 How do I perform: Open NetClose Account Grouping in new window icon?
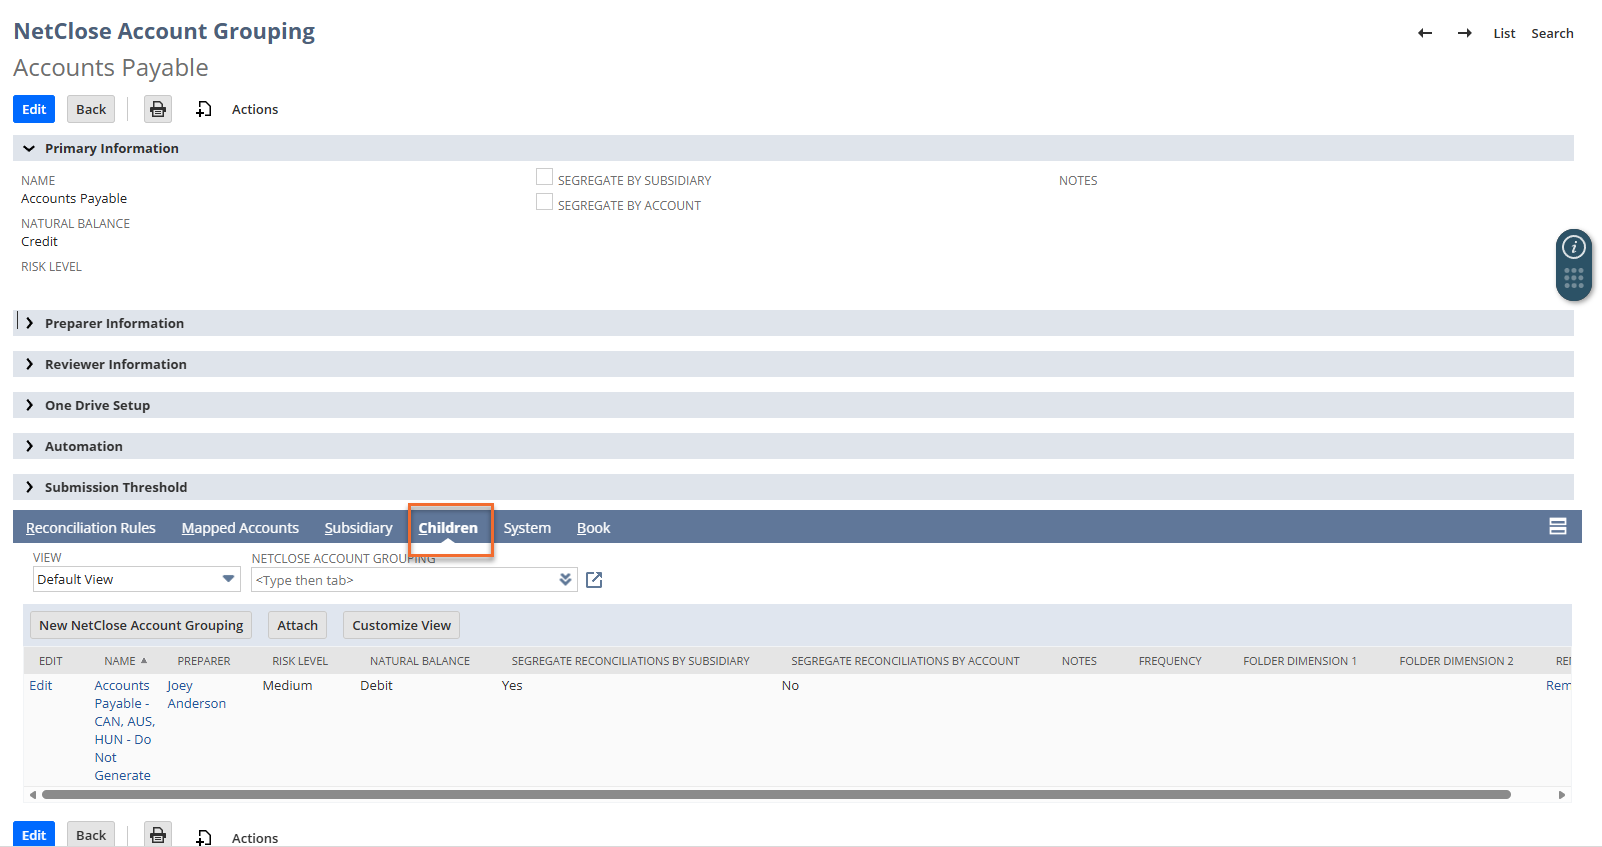594,580
